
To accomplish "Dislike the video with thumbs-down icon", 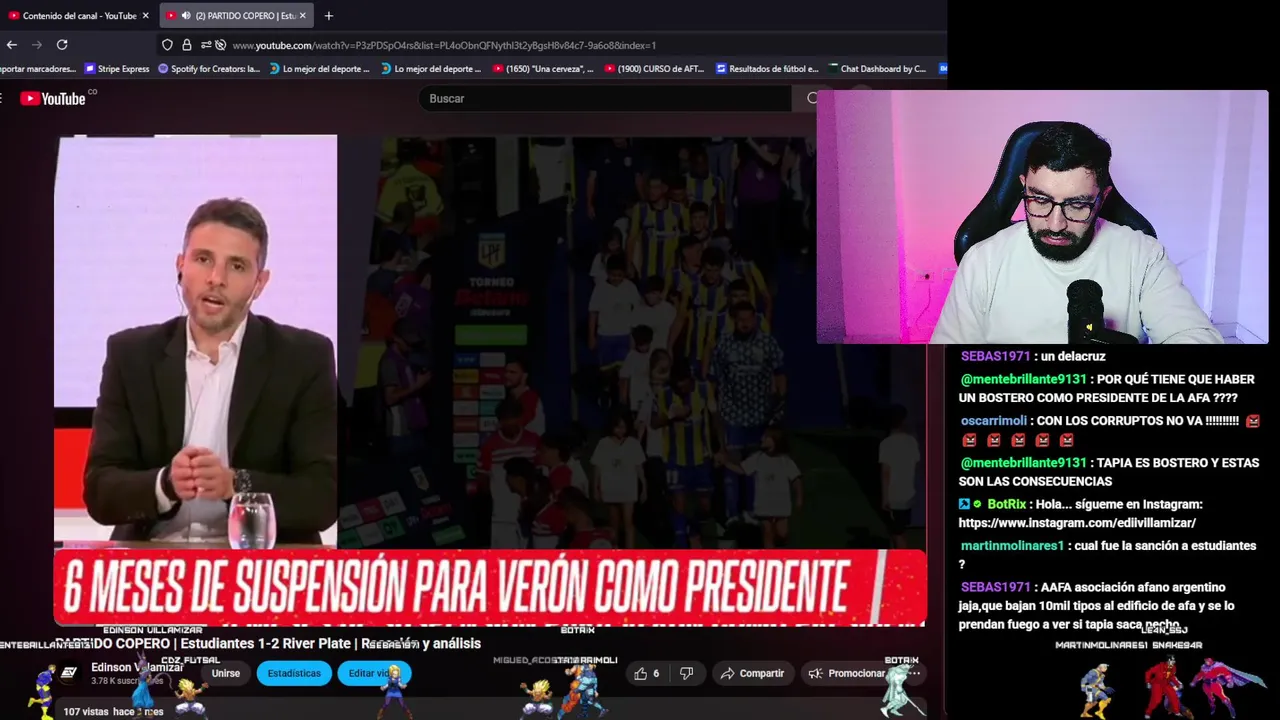I will 686,673.
